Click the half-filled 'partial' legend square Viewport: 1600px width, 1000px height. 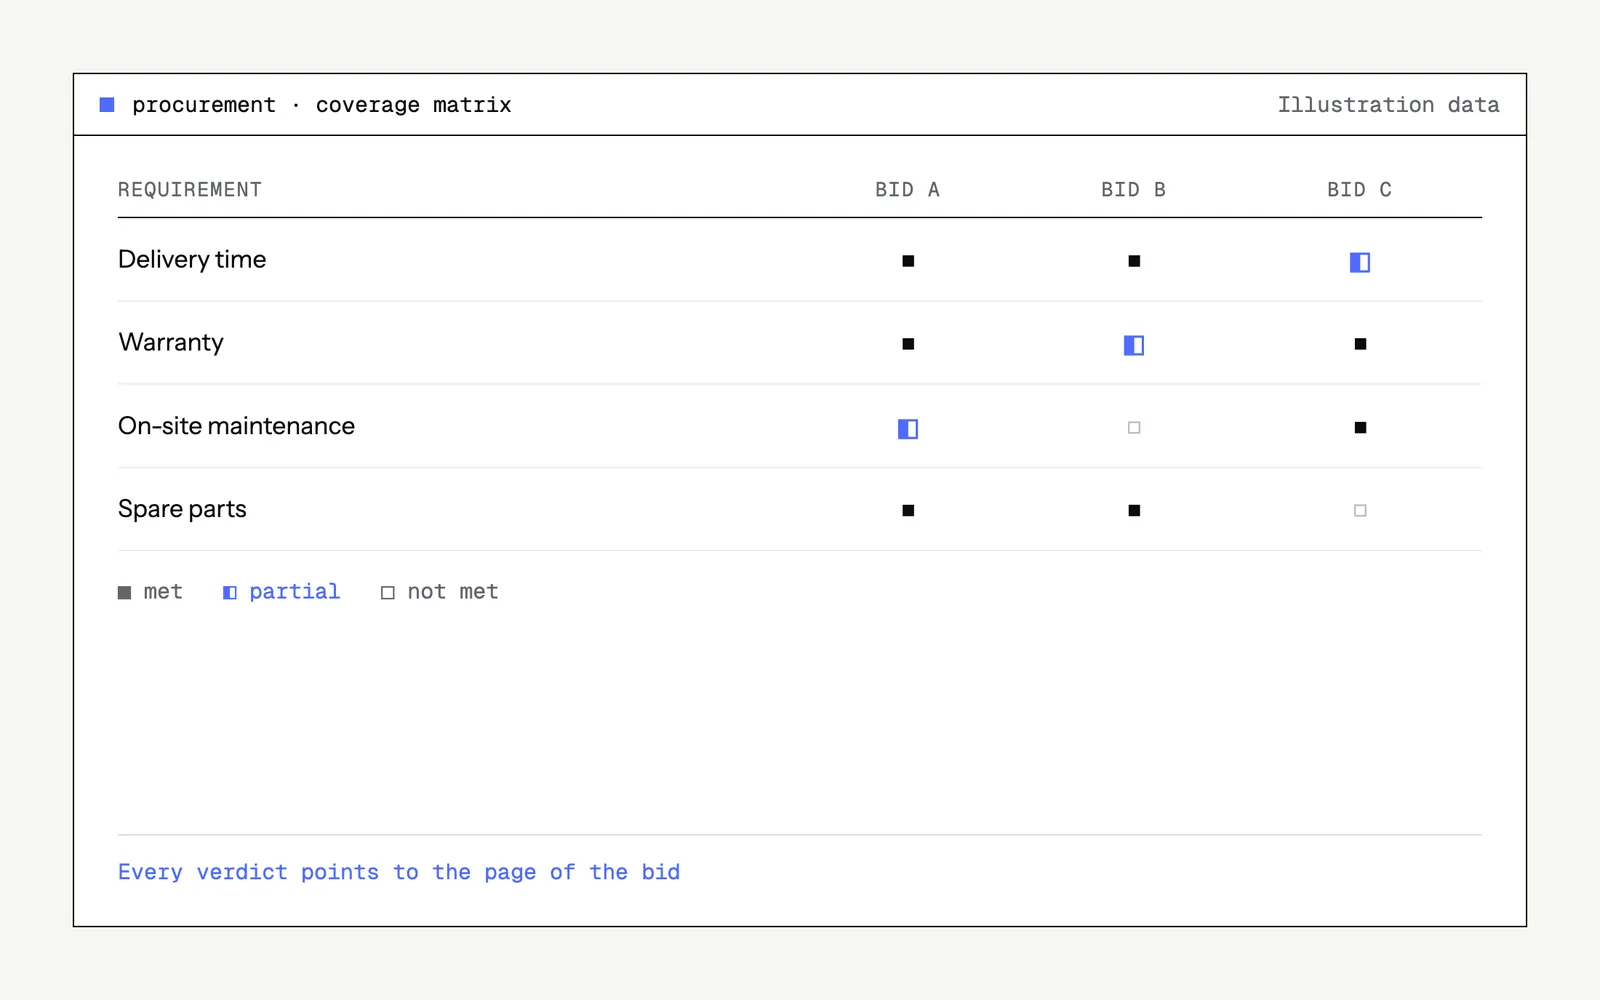click(x=230, y=593)
